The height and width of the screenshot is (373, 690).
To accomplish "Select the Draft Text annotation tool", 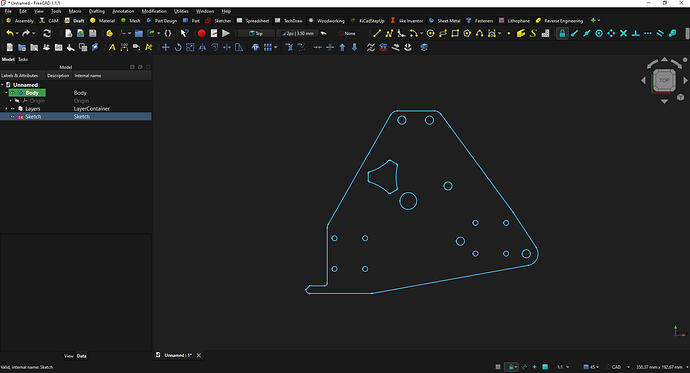I will pos(112,48).
